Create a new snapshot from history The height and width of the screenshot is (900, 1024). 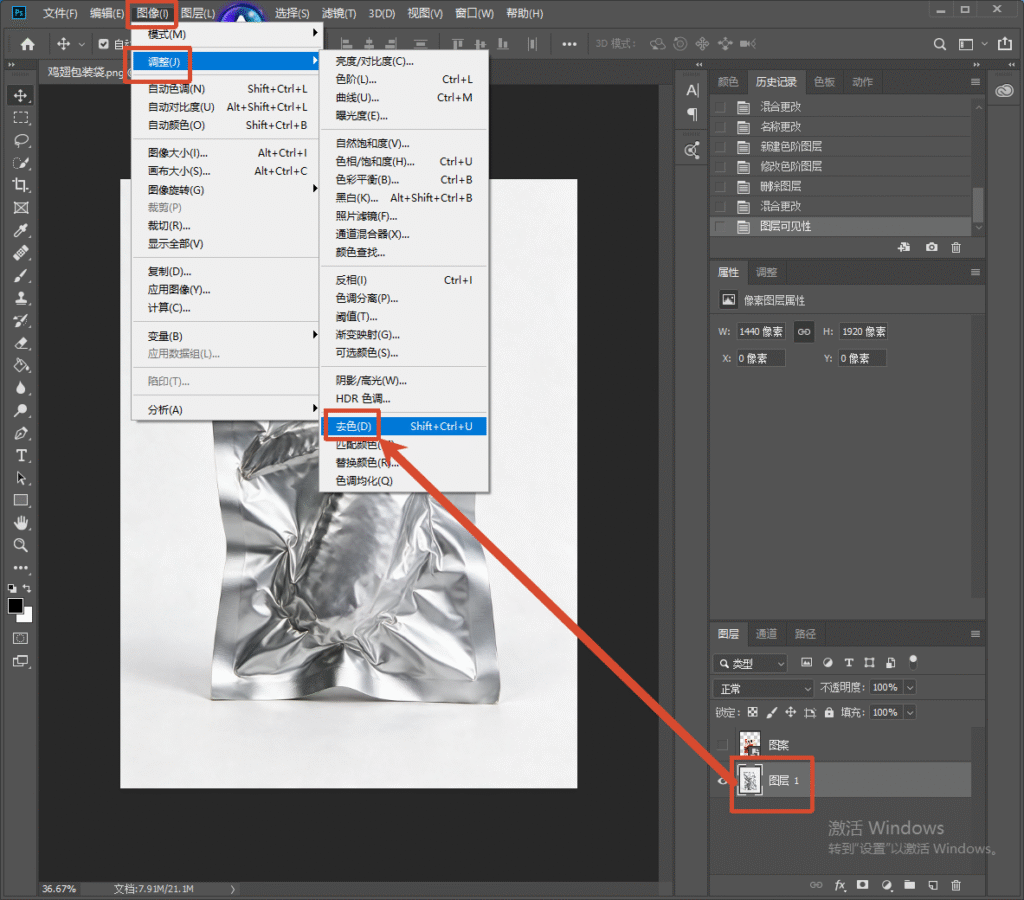point(931,247)
